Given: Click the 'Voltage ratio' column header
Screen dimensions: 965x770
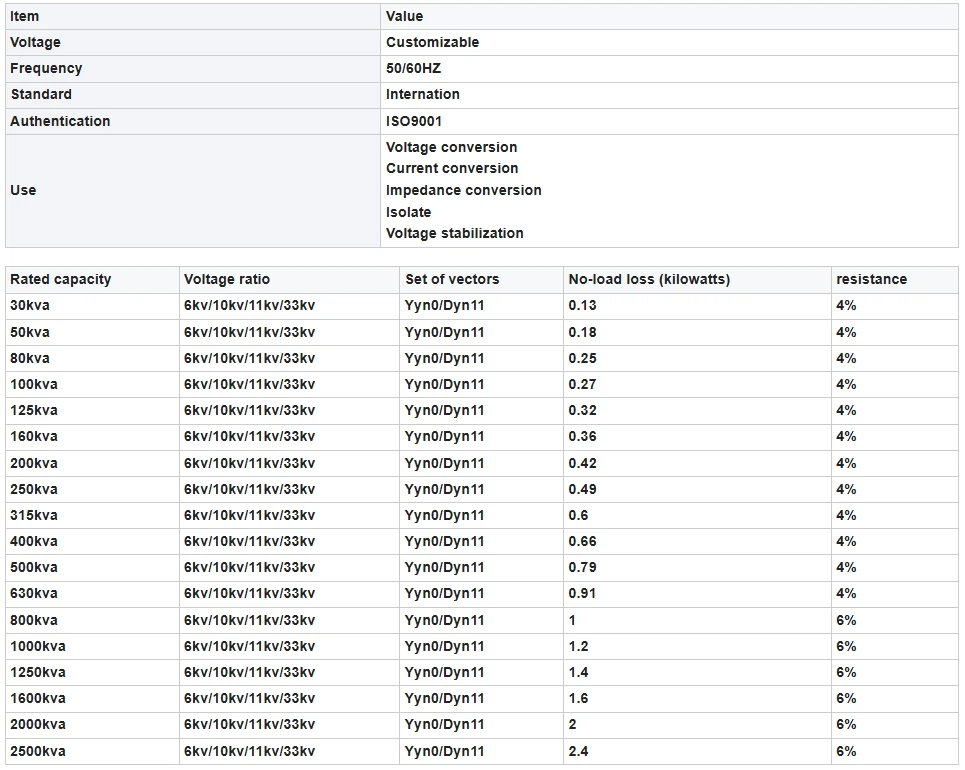Looking at the screenshot, I should tap(227, 280).
